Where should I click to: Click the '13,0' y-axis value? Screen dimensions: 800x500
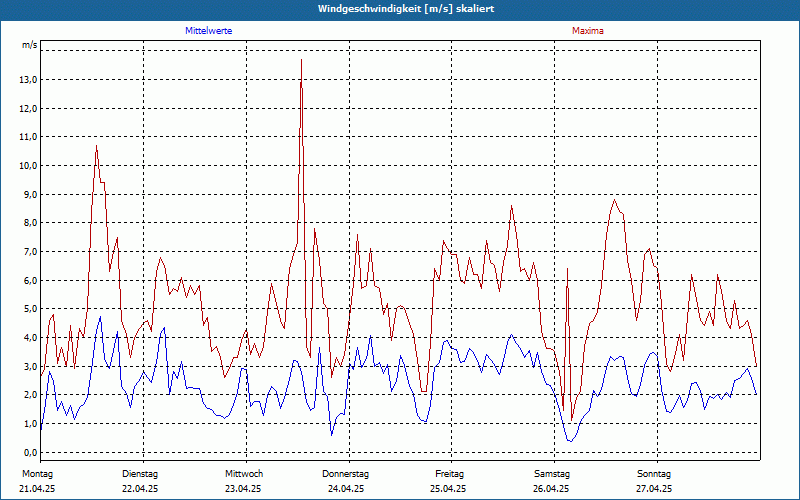click(29, 80)
